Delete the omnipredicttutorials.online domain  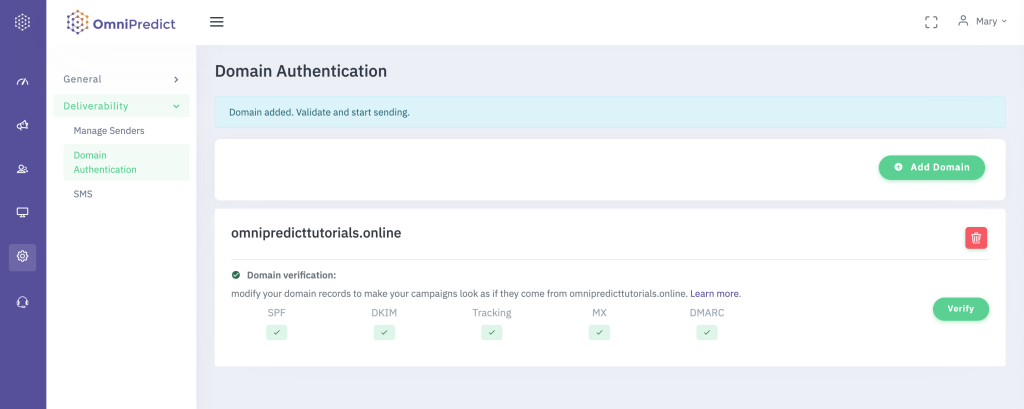[x=976, y=237]
